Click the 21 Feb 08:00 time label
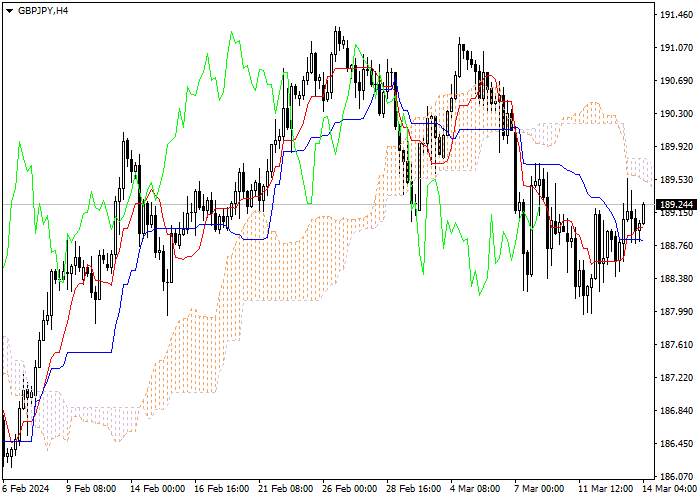Screen dimensions: 700x500 click(286, 488)
